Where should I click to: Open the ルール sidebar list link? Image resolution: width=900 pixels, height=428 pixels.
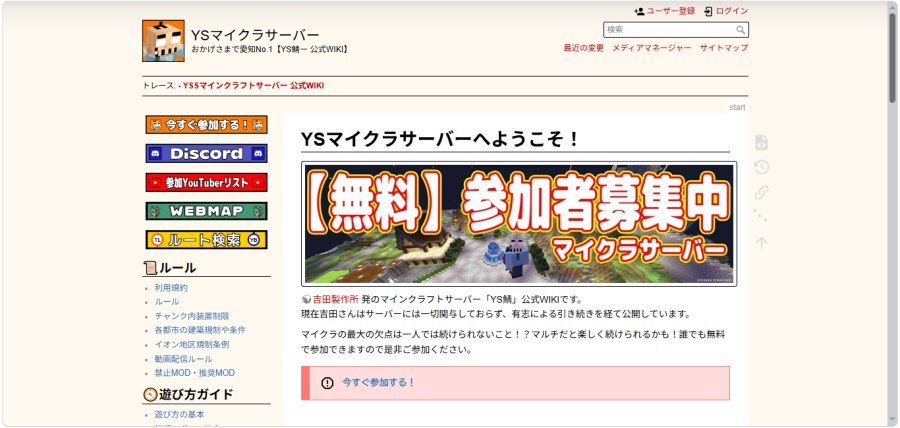[x=166, y=302]
